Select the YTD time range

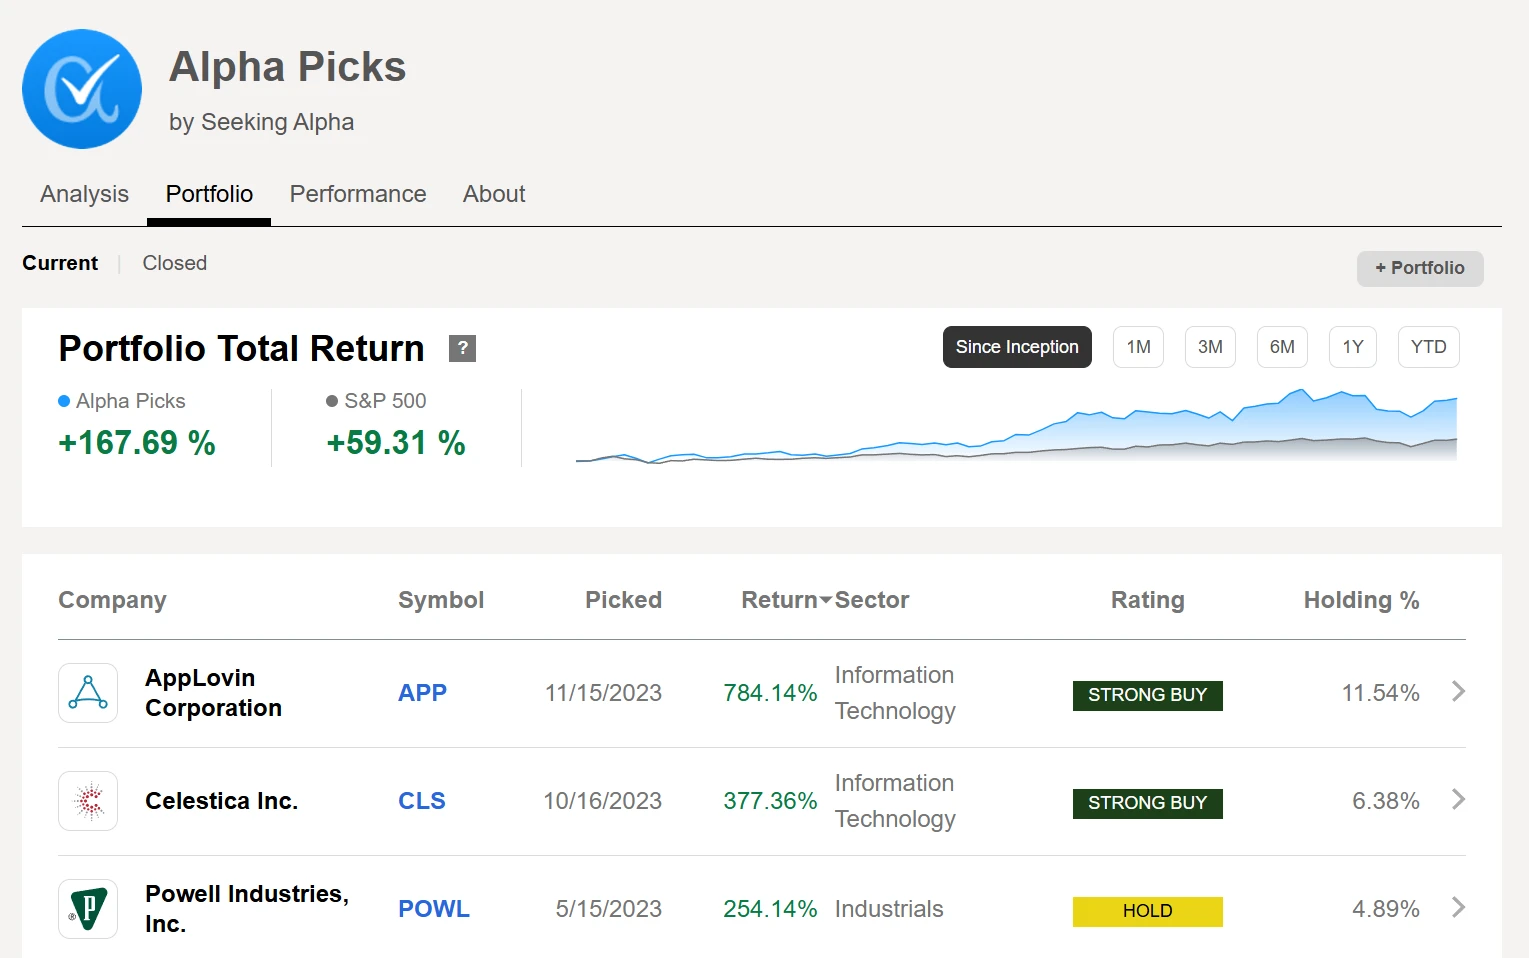click(x=1429, y=347)
